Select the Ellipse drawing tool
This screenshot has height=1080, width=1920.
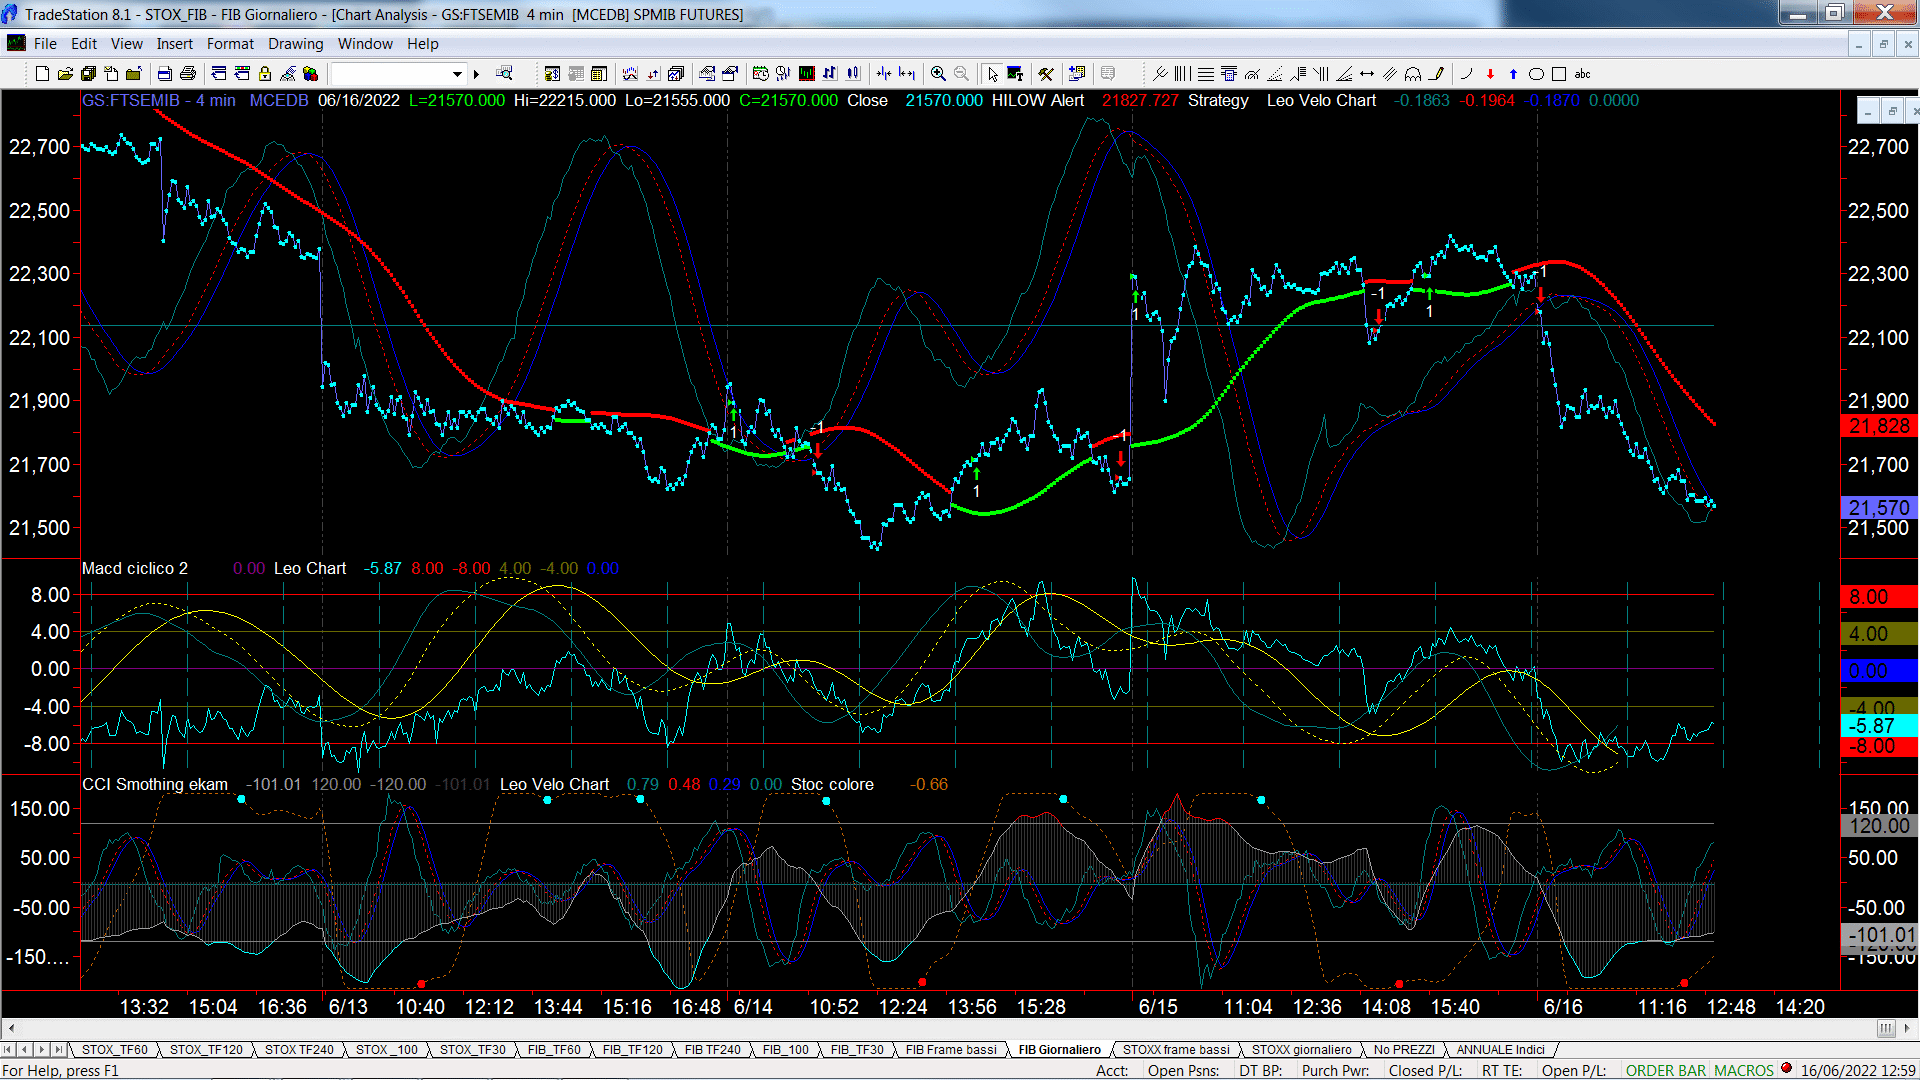coord(1536,74)
